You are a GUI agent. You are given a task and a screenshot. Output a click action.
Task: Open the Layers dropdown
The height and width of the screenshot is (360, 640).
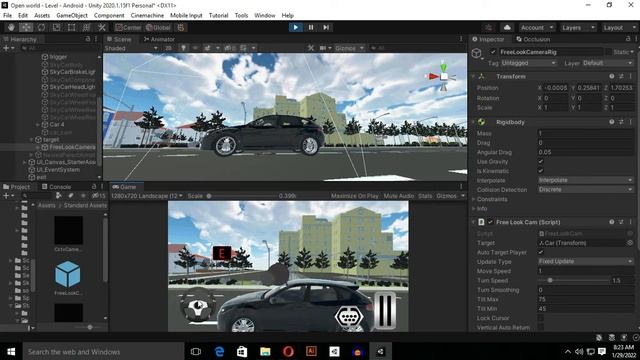click(x=577, y=27)
